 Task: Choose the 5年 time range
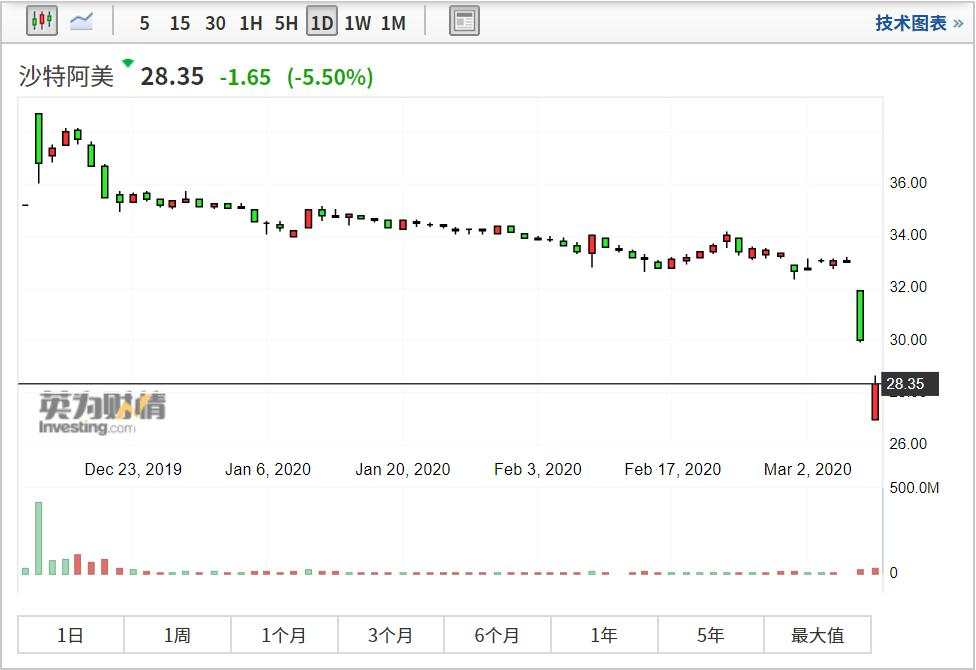click(x=711, y=635)
